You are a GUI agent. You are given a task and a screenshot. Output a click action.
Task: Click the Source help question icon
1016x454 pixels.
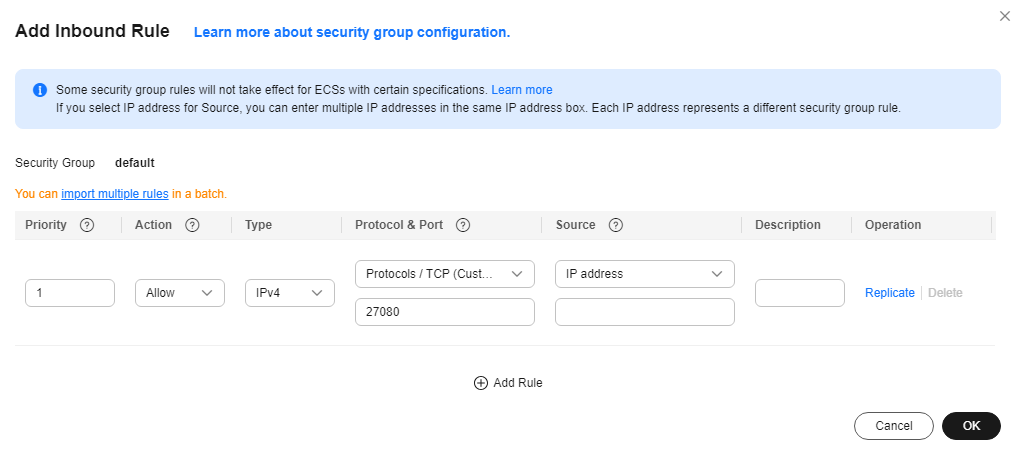616,225
